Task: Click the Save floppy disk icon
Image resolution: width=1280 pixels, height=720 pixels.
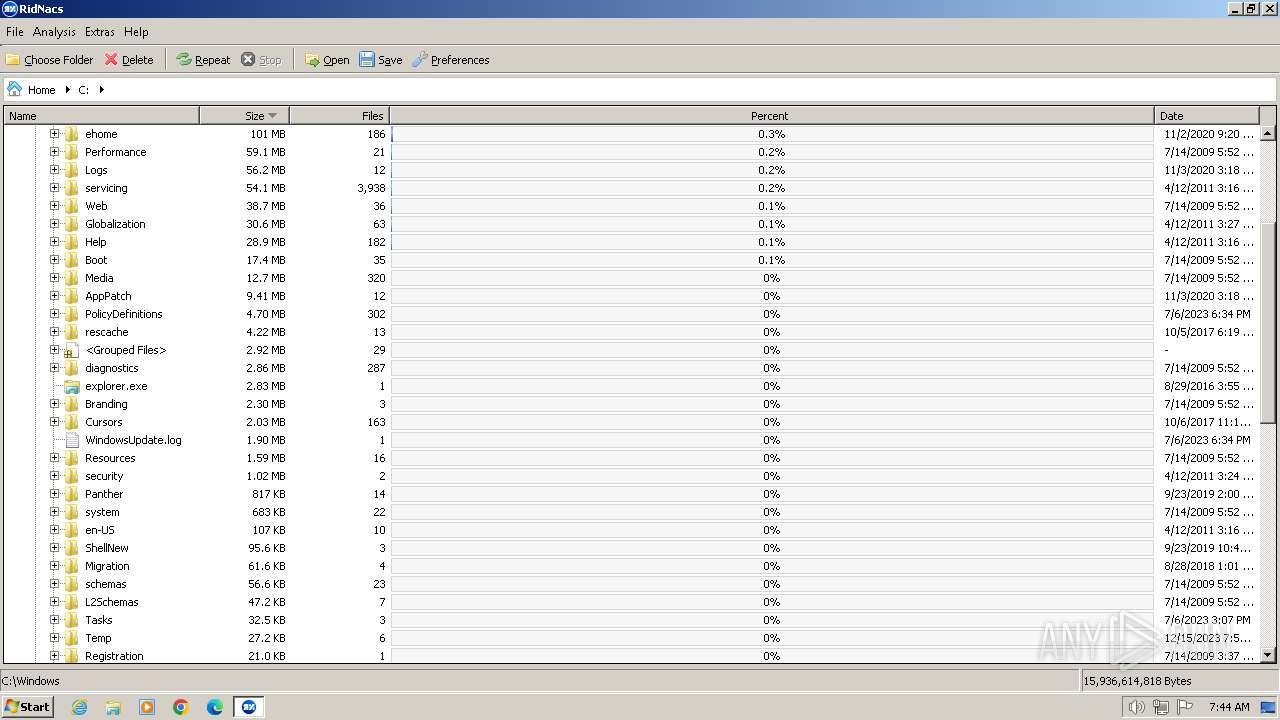Action: (x=367, y=60)
